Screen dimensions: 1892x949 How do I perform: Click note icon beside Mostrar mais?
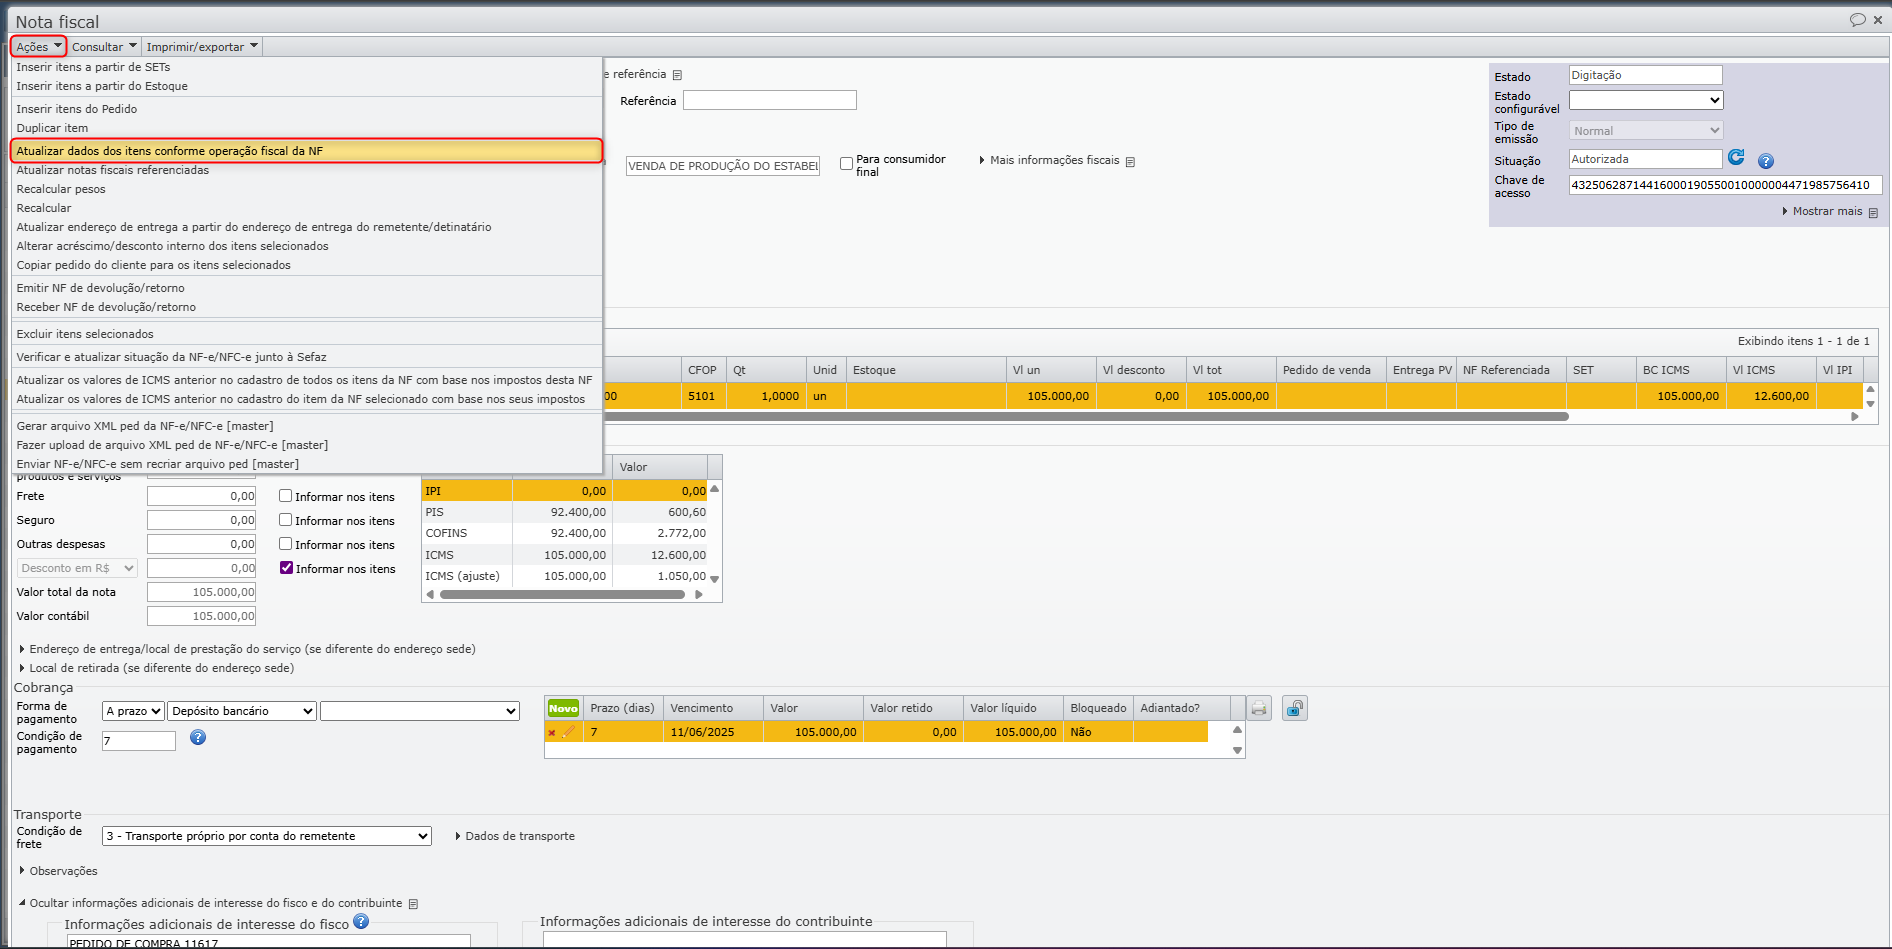click(x=1873, y=212)
